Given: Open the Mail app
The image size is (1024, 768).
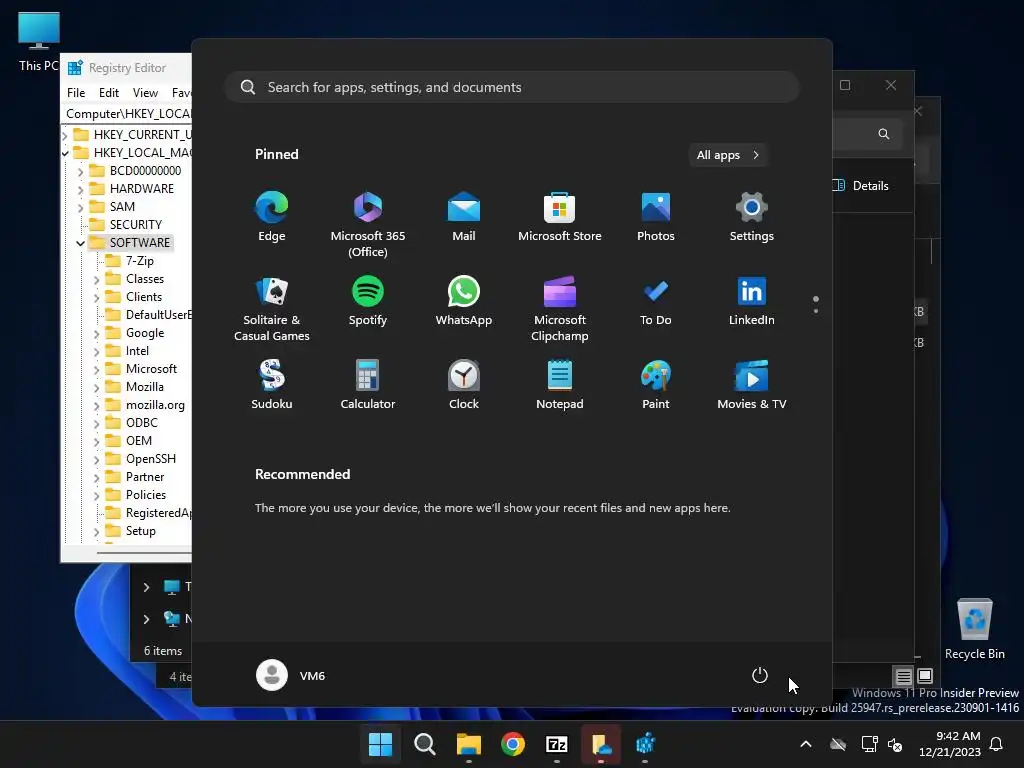Looking at the screenshot, I should click(x=464, y=217).
